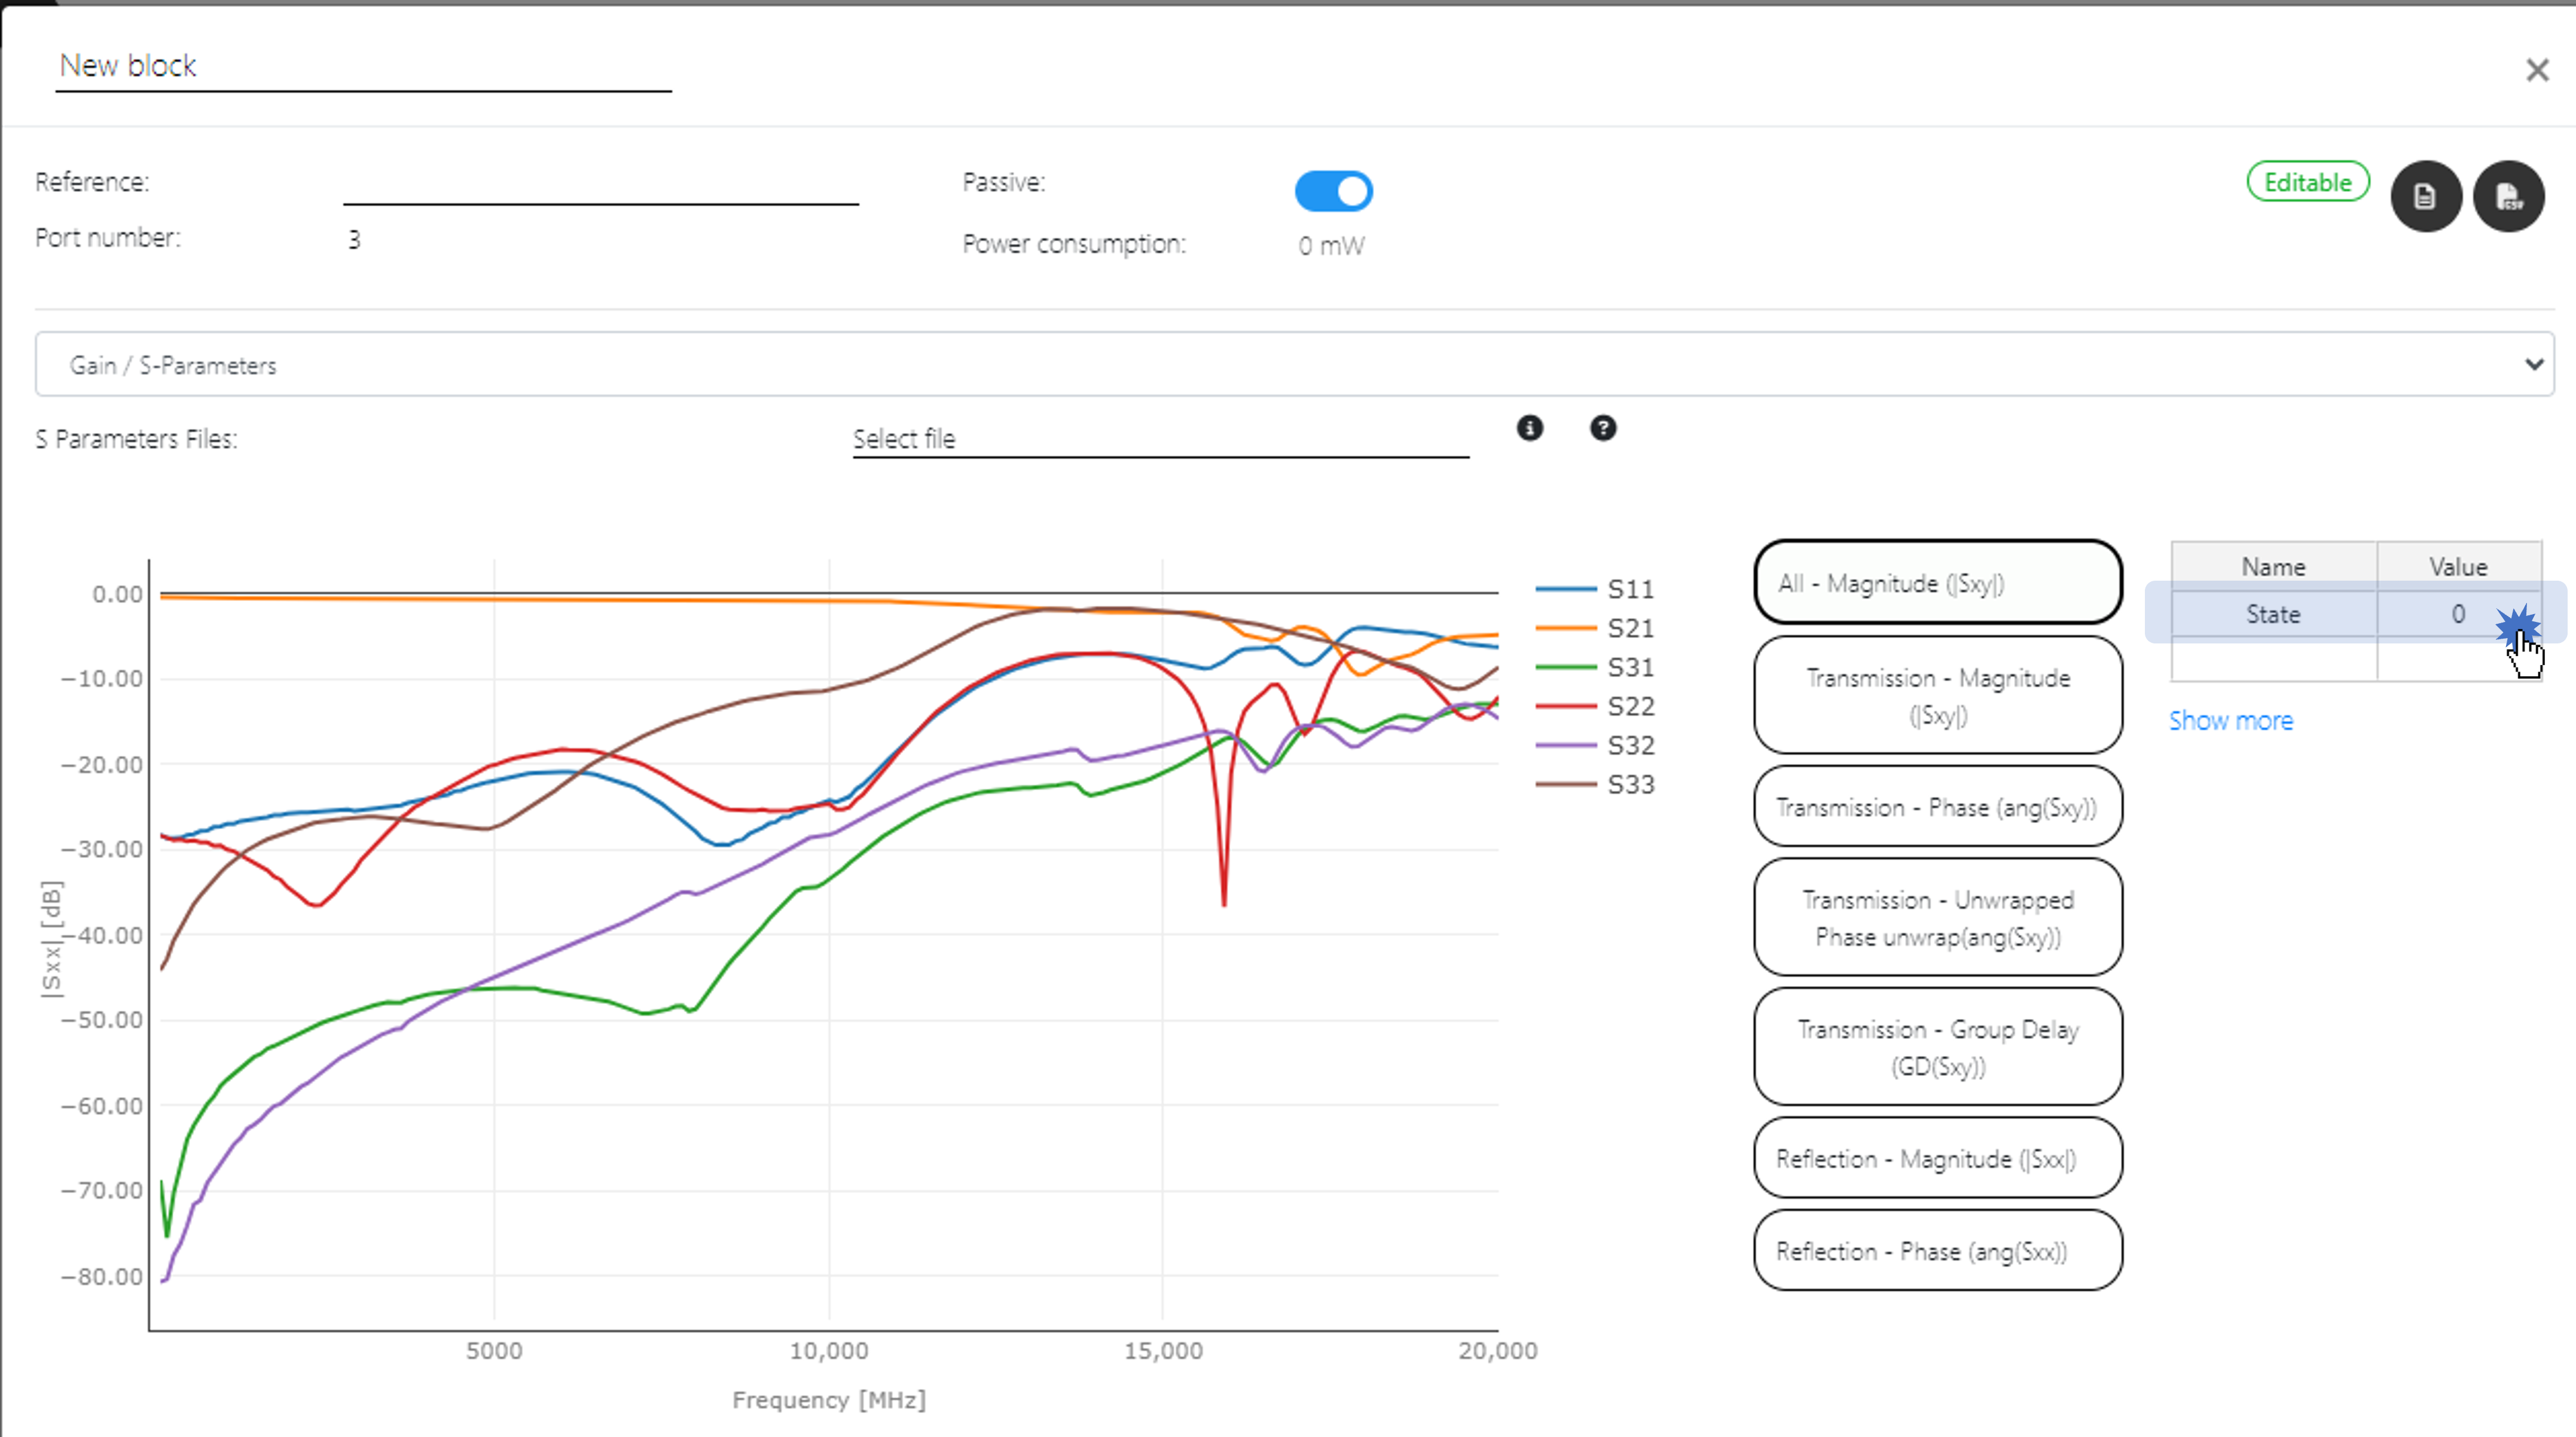Toggle S21 trace in legend

tap(1595, 628)
